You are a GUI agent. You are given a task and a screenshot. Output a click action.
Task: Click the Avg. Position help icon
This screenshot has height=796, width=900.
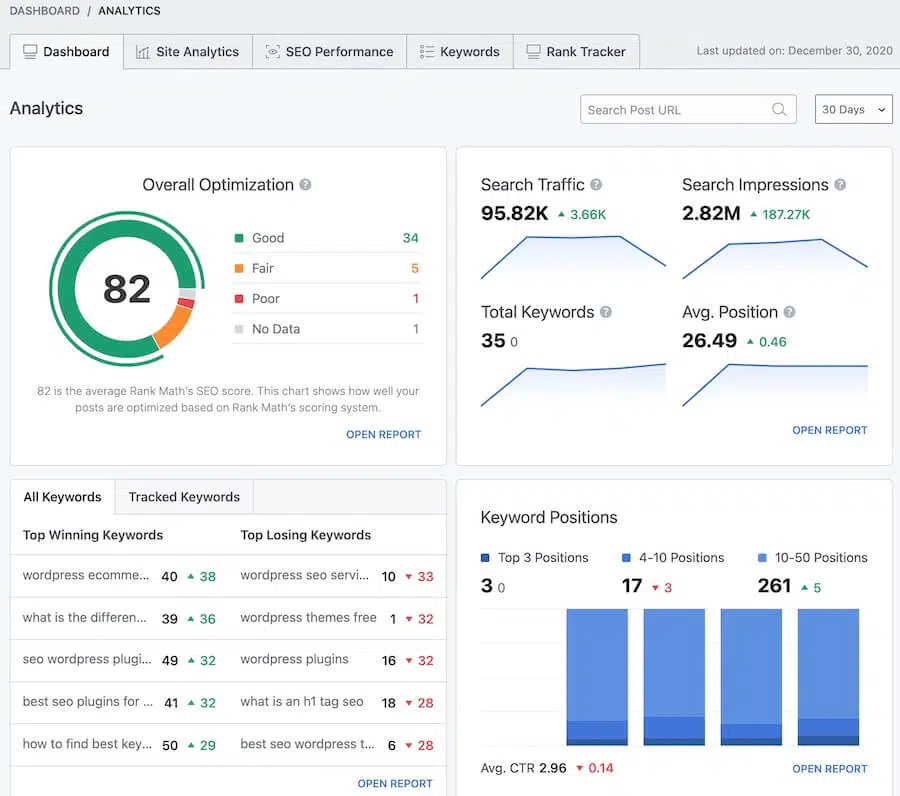point(788,311)
